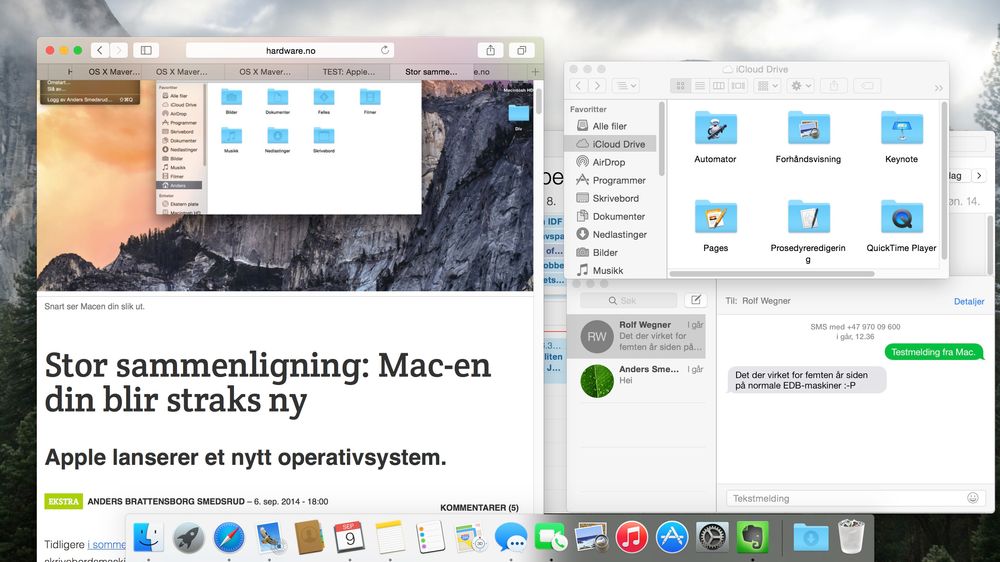Open iTunes from the Dock
Viewport: 1000px width, 562px height.
pos(631,537)
